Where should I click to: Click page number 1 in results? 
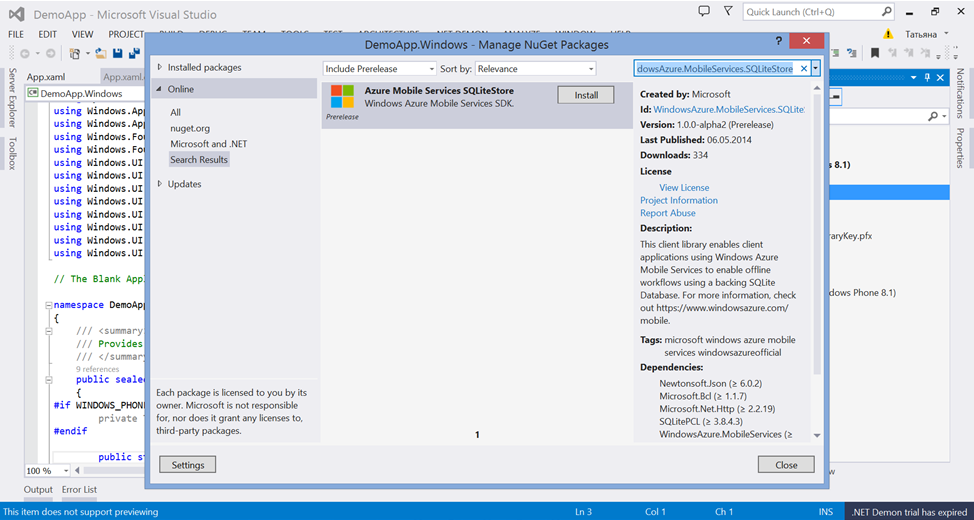click(x=477, y=435)
